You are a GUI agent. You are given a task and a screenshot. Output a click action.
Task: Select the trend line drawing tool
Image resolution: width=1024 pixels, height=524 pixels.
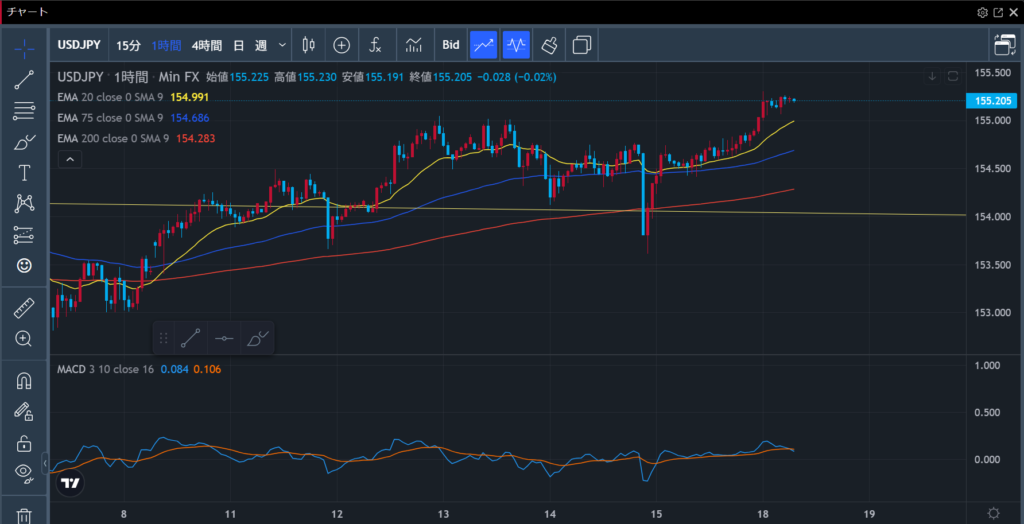[24, 80]
